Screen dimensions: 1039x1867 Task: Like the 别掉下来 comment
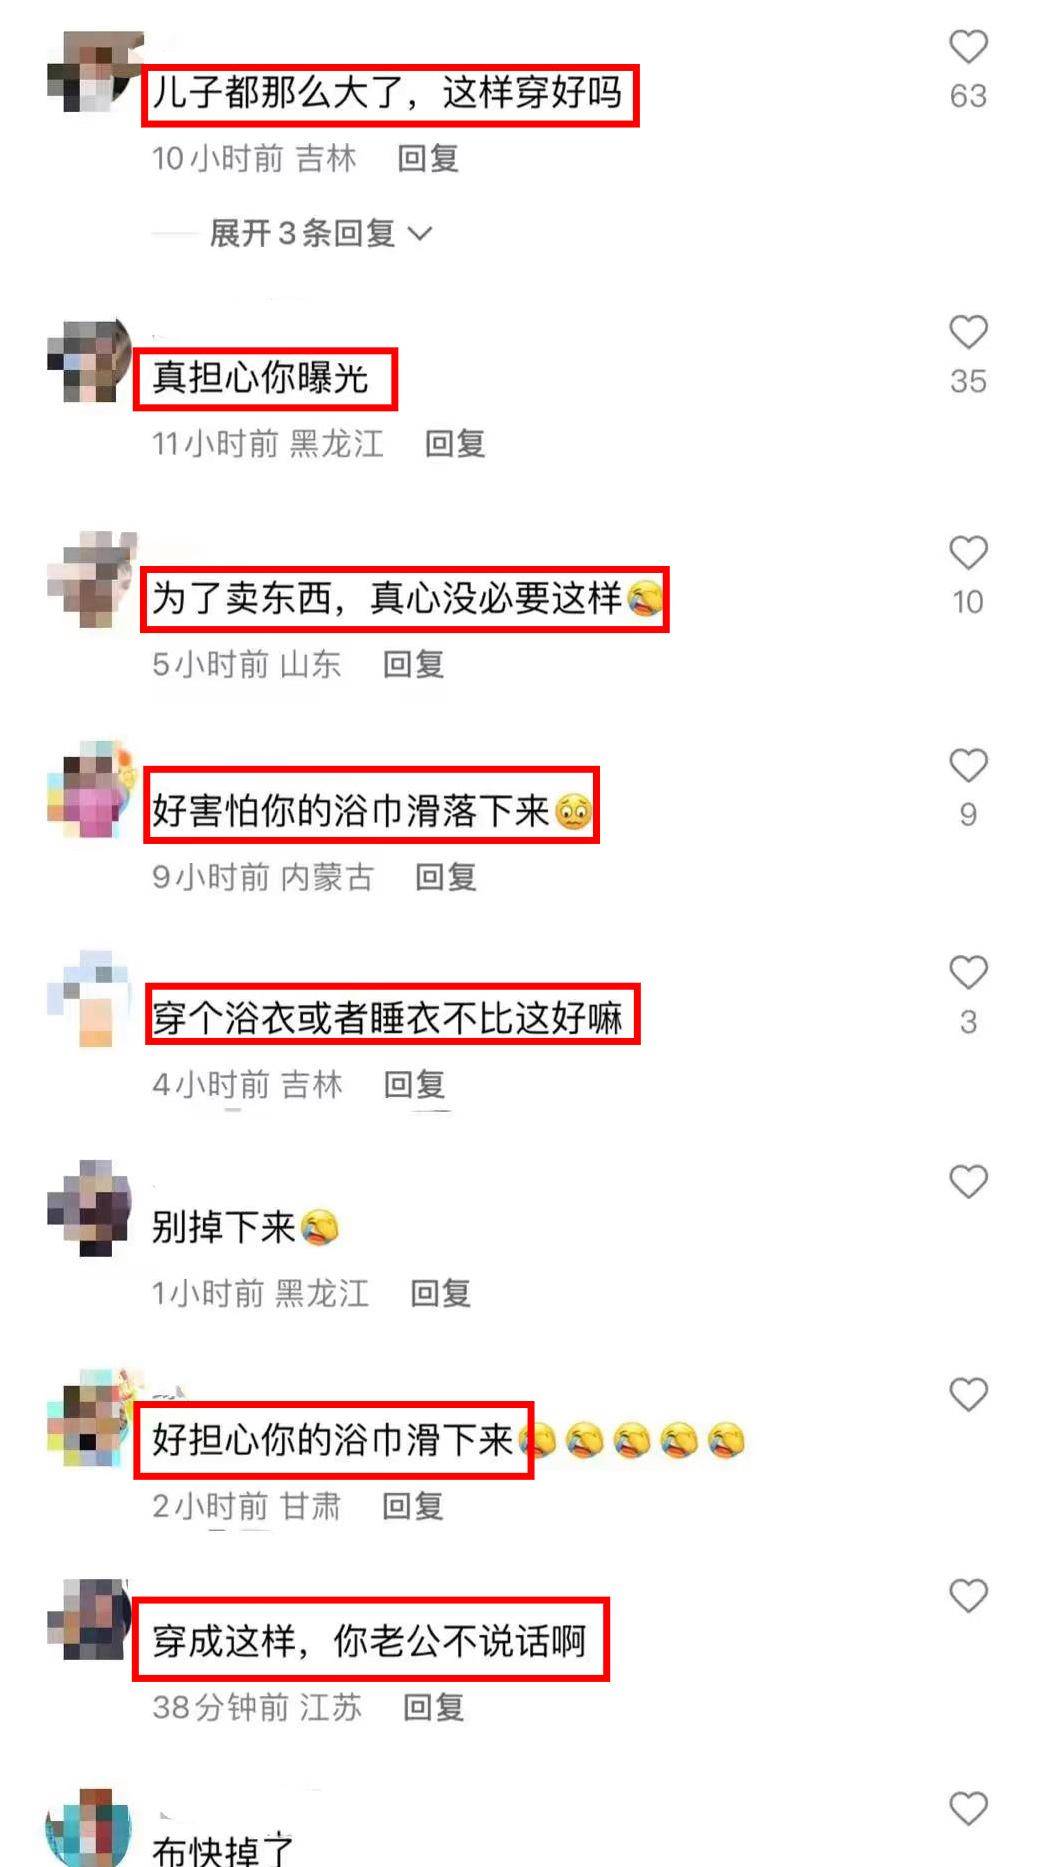tap(968, 1182)
